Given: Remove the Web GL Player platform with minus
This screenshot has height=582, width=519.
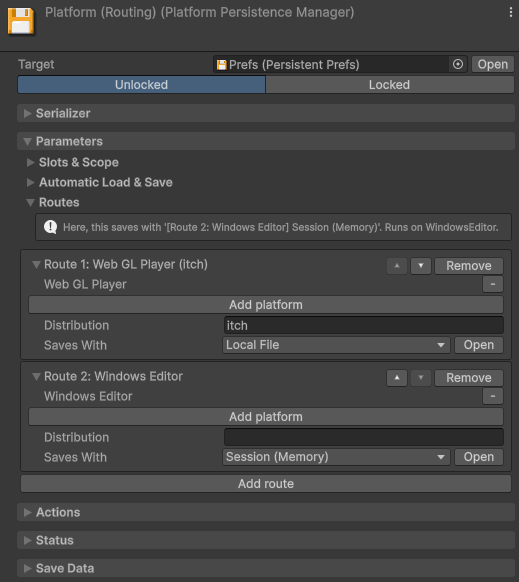Looking at the screenshot, I should tap(493, 284).
